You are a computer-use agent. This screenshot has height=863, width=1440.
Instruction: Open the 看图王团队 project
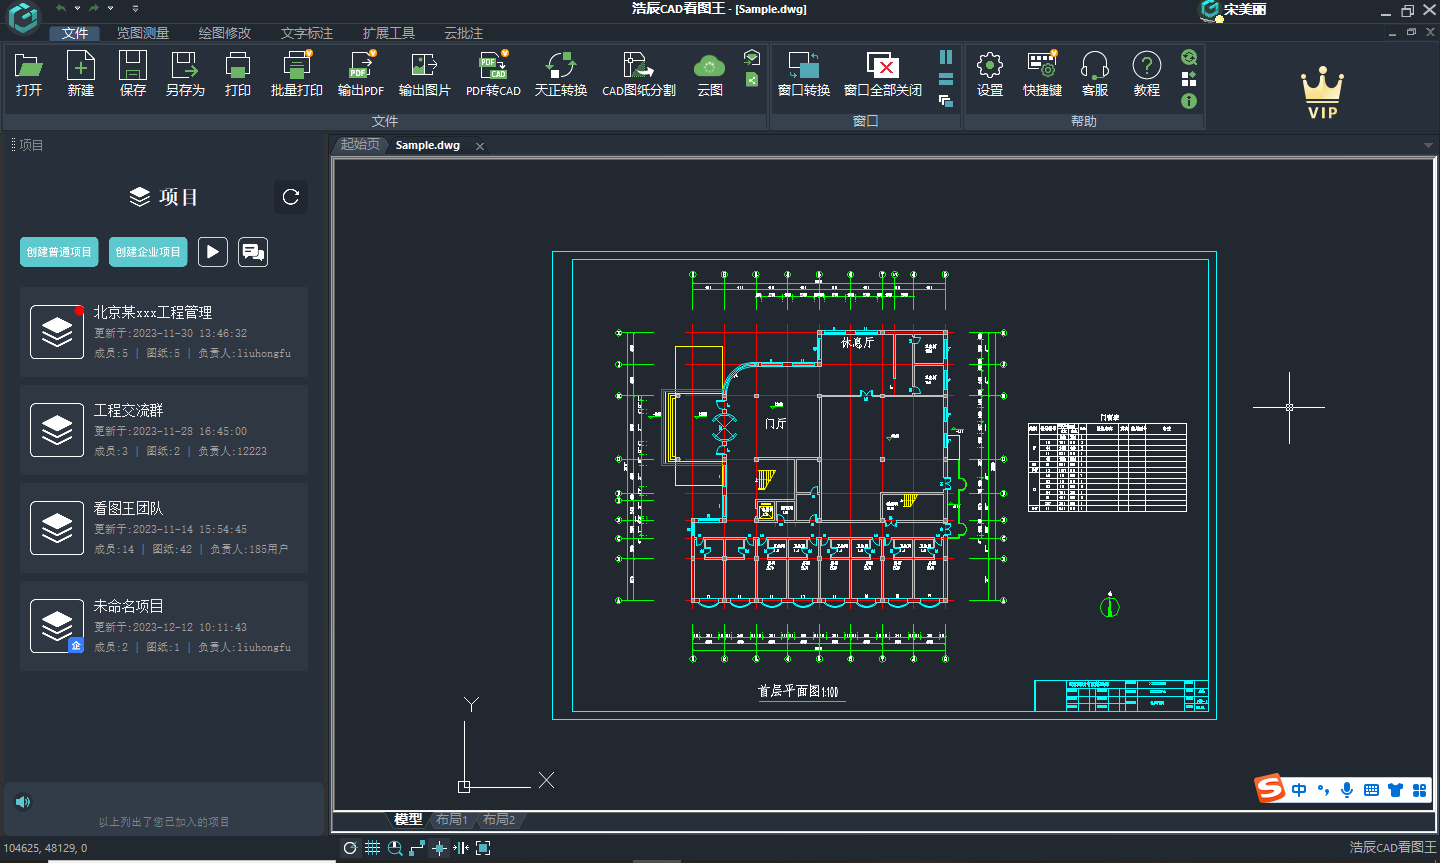click(x=164, y=528)
